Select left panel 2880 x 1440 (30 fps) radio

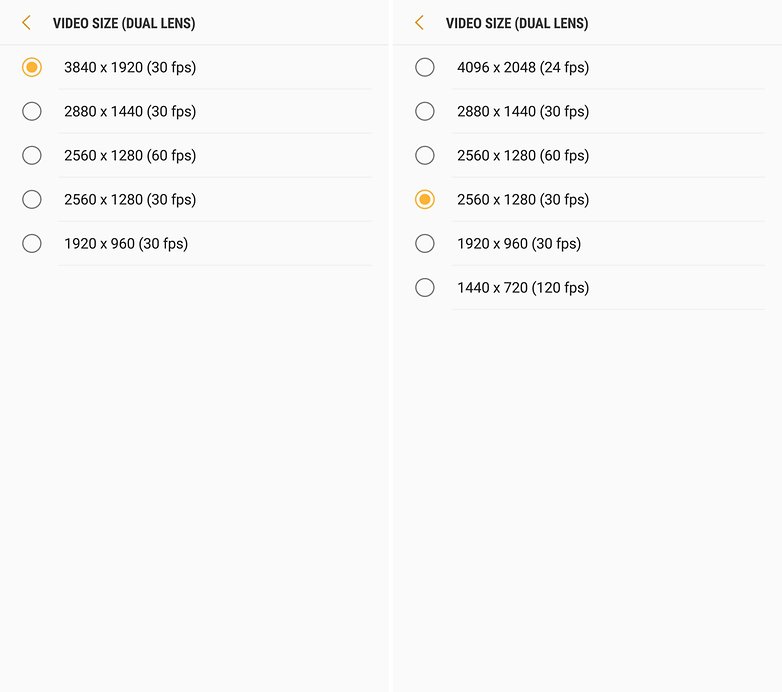tap(32, 111)
